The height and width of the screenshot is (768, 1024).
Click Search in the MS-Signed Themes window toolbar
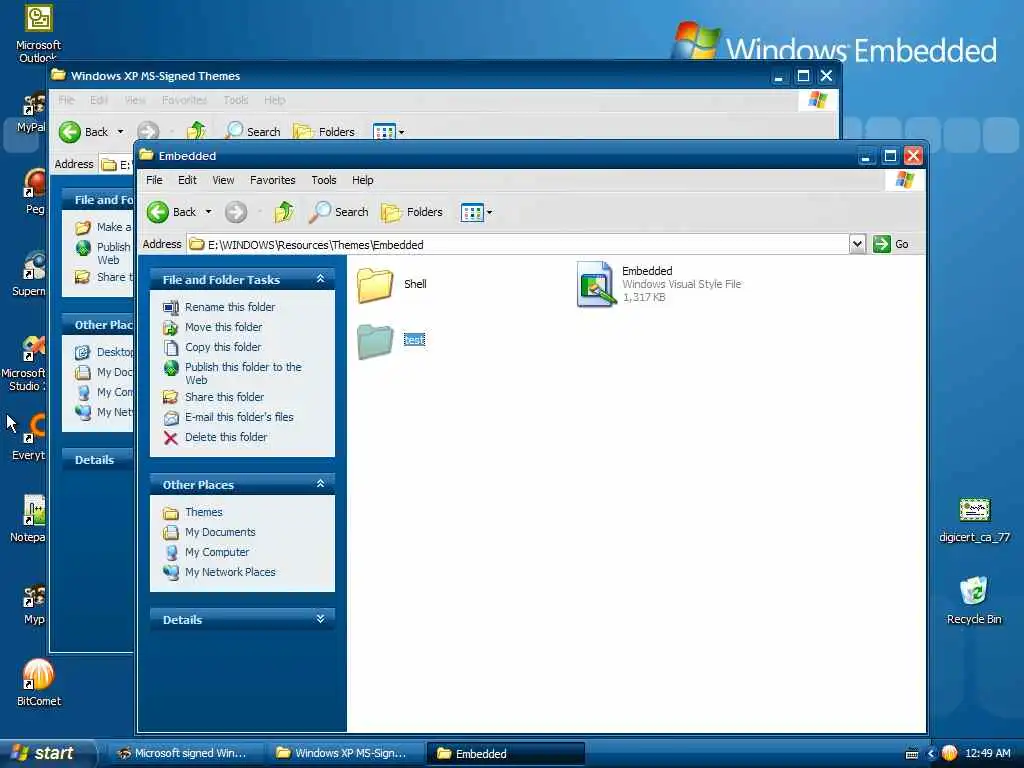click(x=253, y=131)
